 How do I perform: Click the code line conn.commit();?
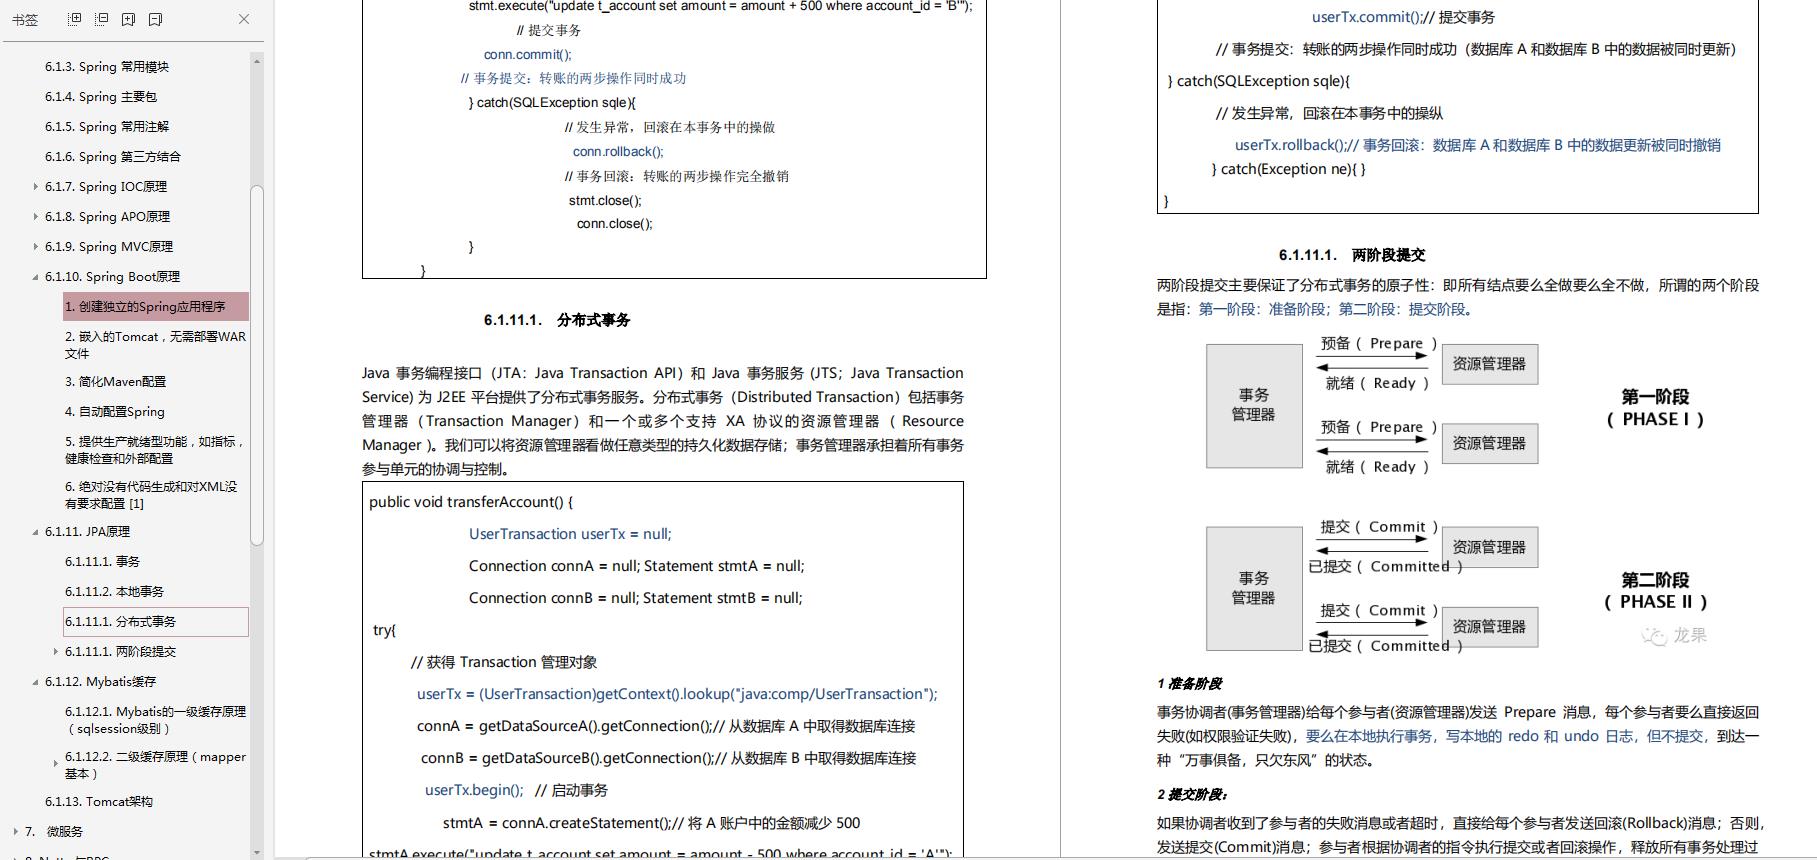(528, 54)
